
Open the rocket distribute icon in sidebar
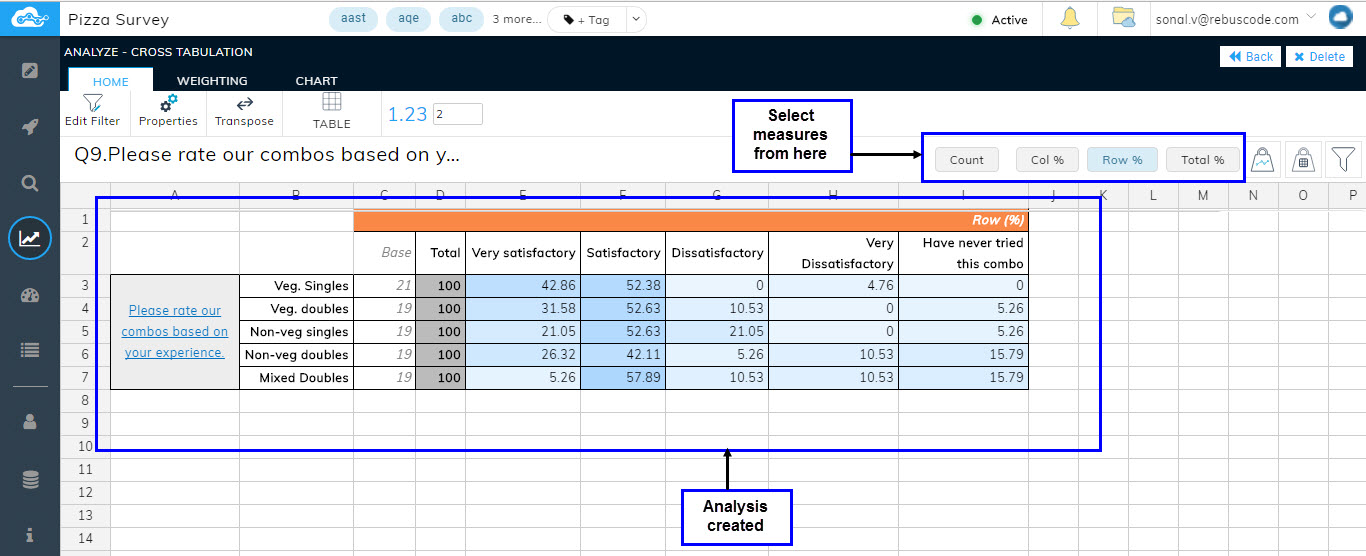point(30,127)
